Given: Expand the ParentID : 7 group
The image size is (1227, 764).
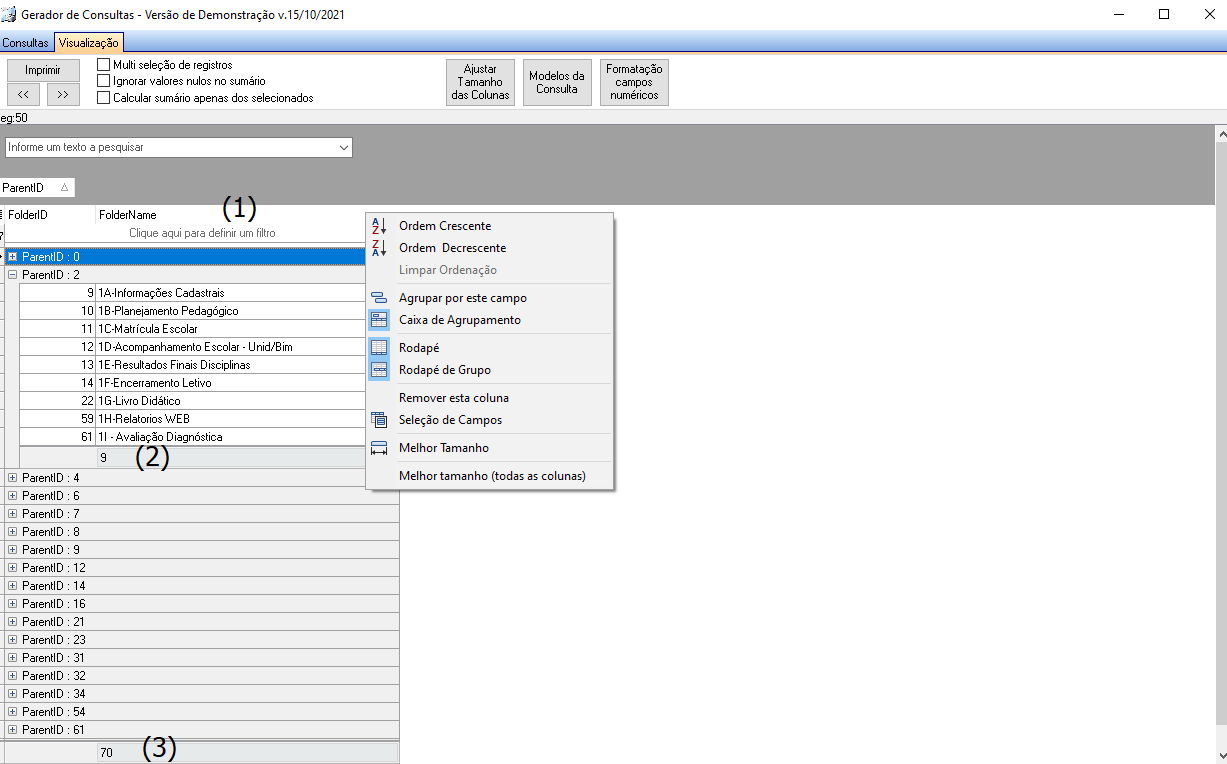Looking at the screenshot, I should (x=13, y=514).
